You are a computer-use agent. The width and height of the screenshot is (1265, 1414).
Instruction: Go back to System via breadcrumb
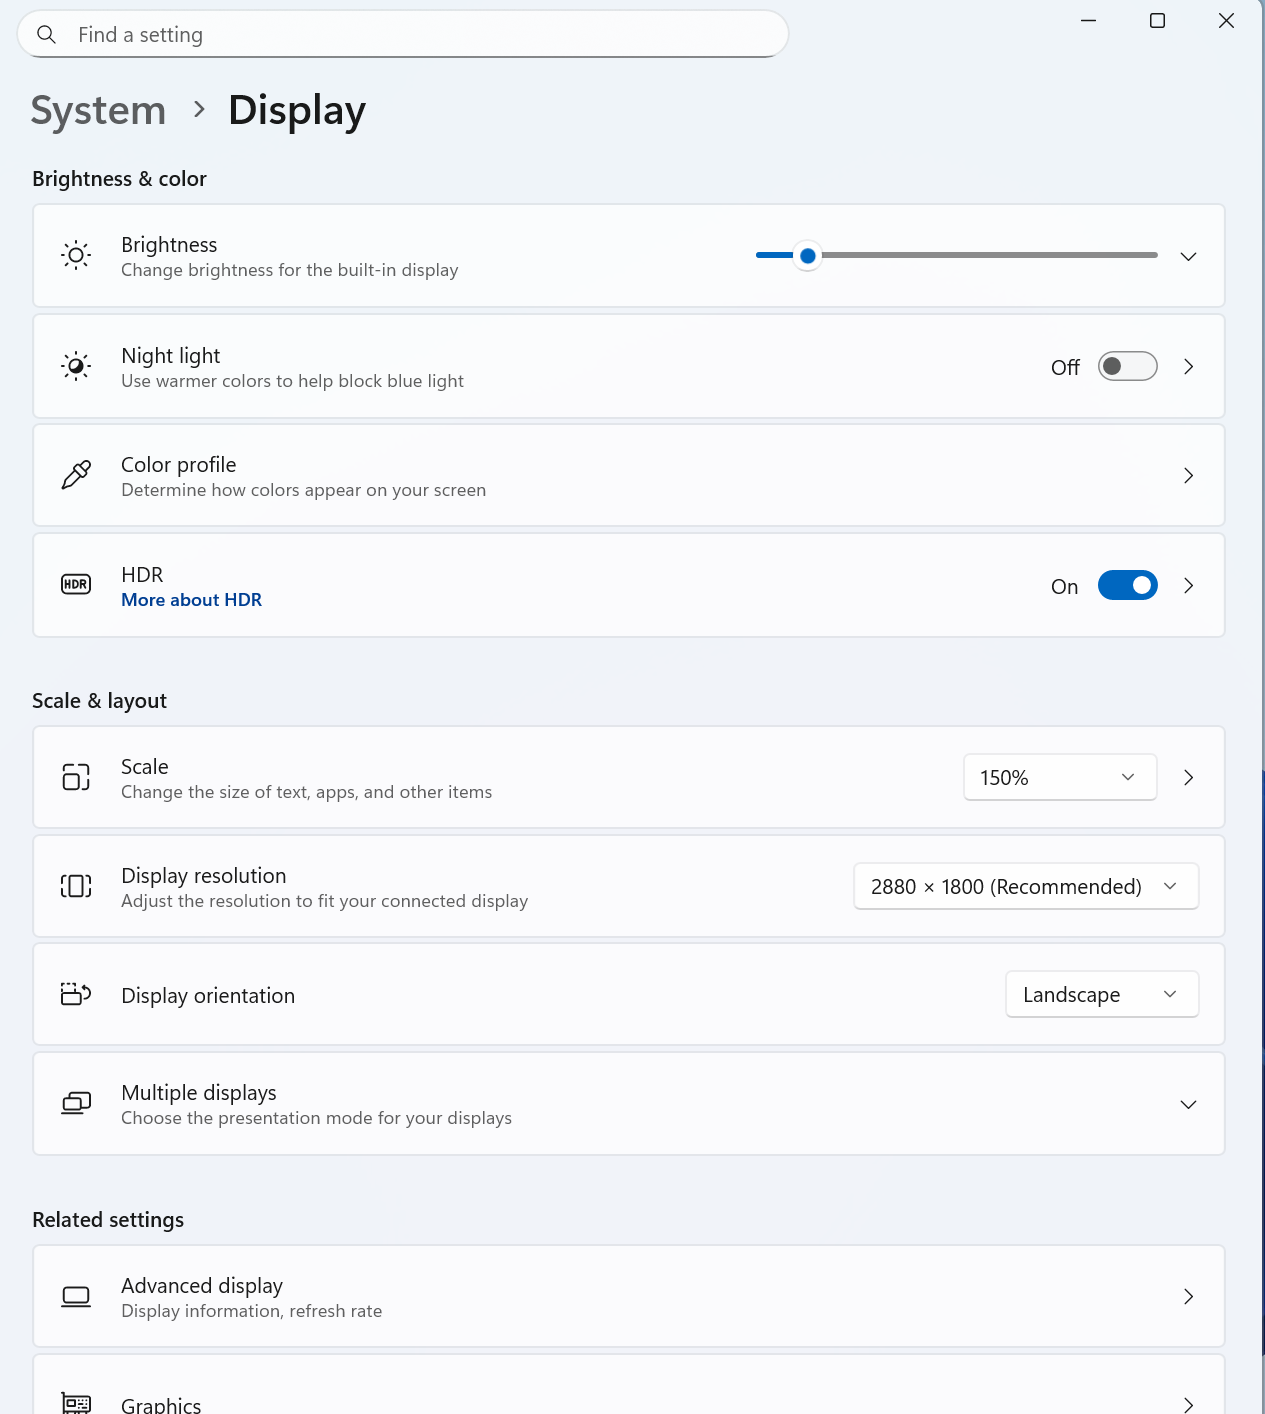click(97, 110)
